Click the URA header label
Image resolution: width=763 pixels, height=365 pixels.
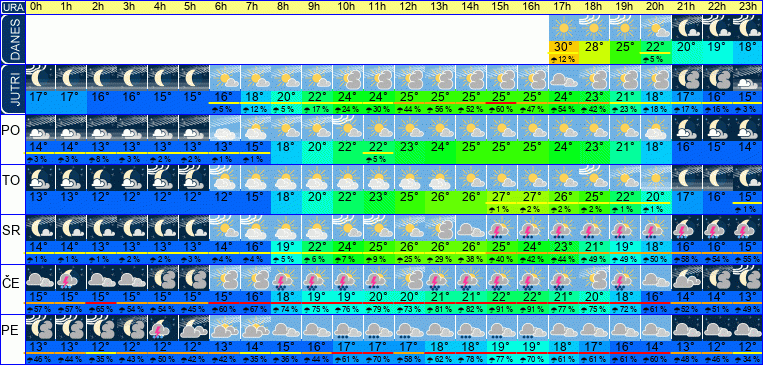[13, 7]
